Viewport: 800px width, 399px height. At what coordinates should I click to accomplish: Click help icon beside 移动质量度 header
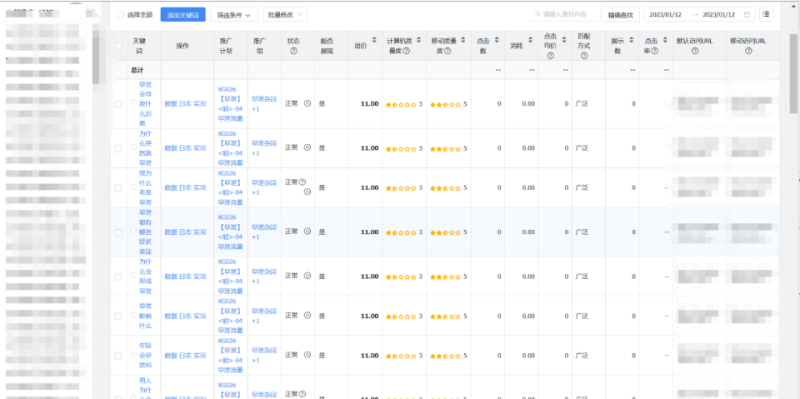point(447,51)
